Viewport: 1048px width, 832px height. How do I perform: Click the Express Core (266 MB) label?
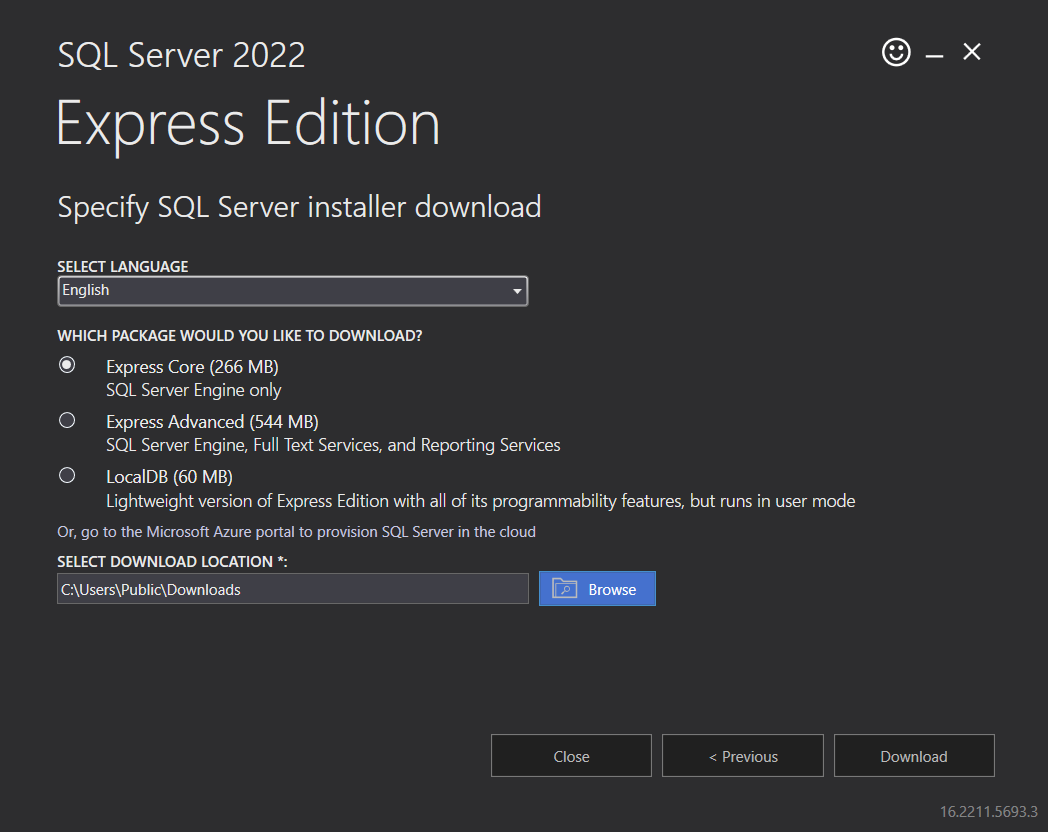[192, 367]
